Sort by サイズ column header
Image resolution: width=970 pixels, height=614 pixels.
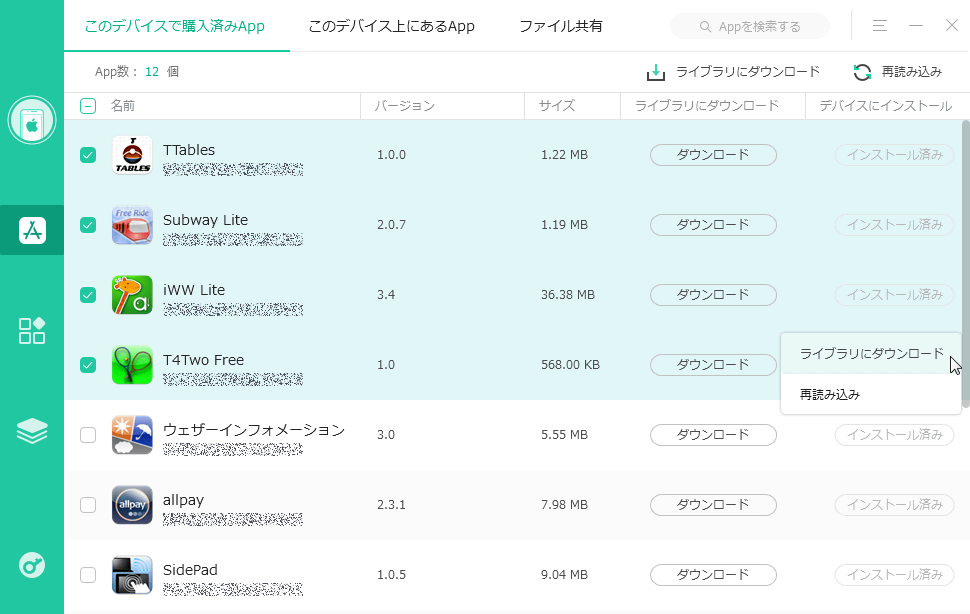(557, 106)
